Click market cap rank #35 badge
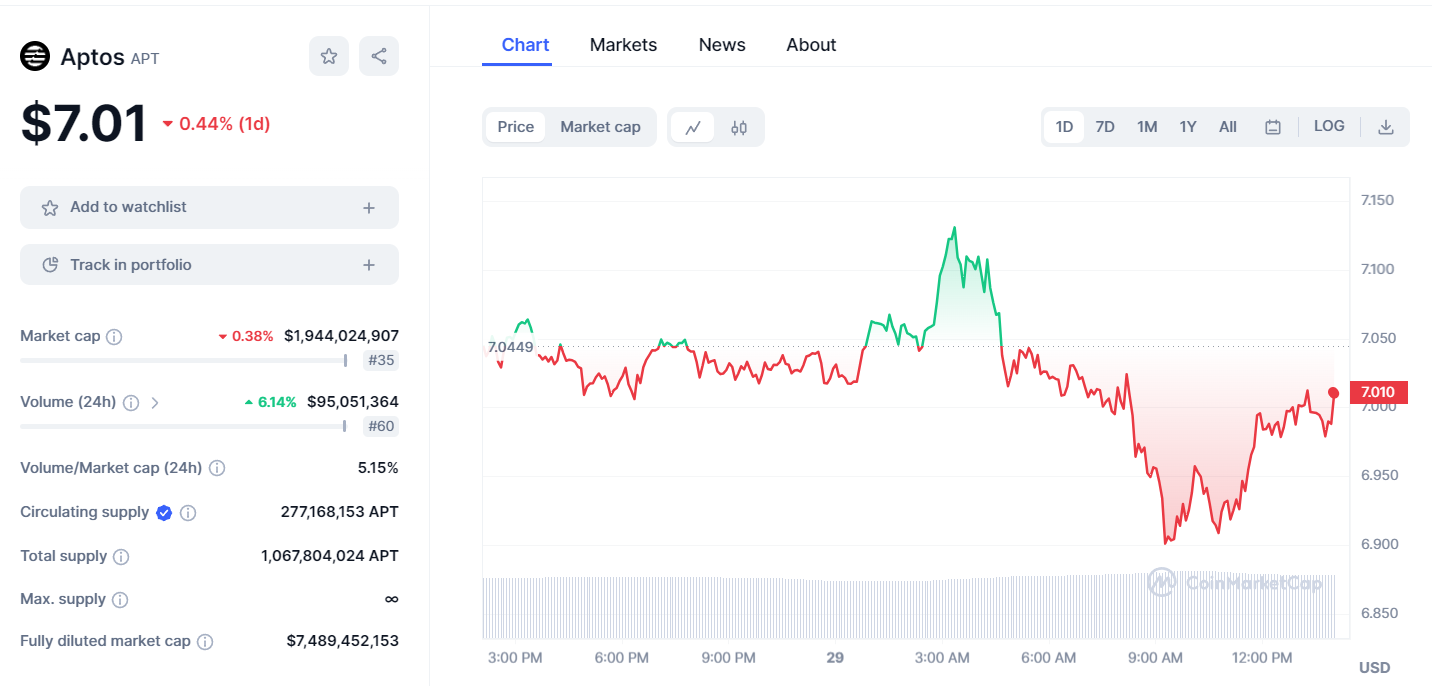The image size is (1432, 686). point(381,361)
